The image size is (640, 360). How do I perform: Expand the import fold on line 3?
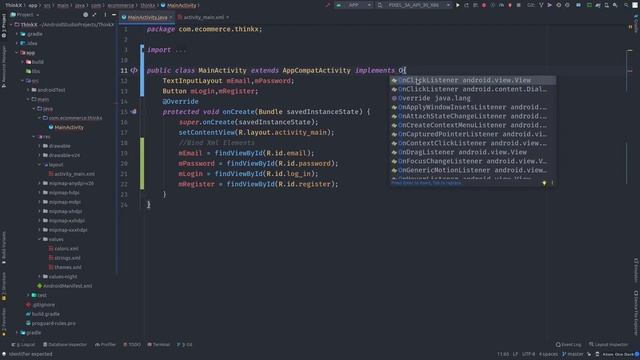pyautogui.click(x=142, y=50)
